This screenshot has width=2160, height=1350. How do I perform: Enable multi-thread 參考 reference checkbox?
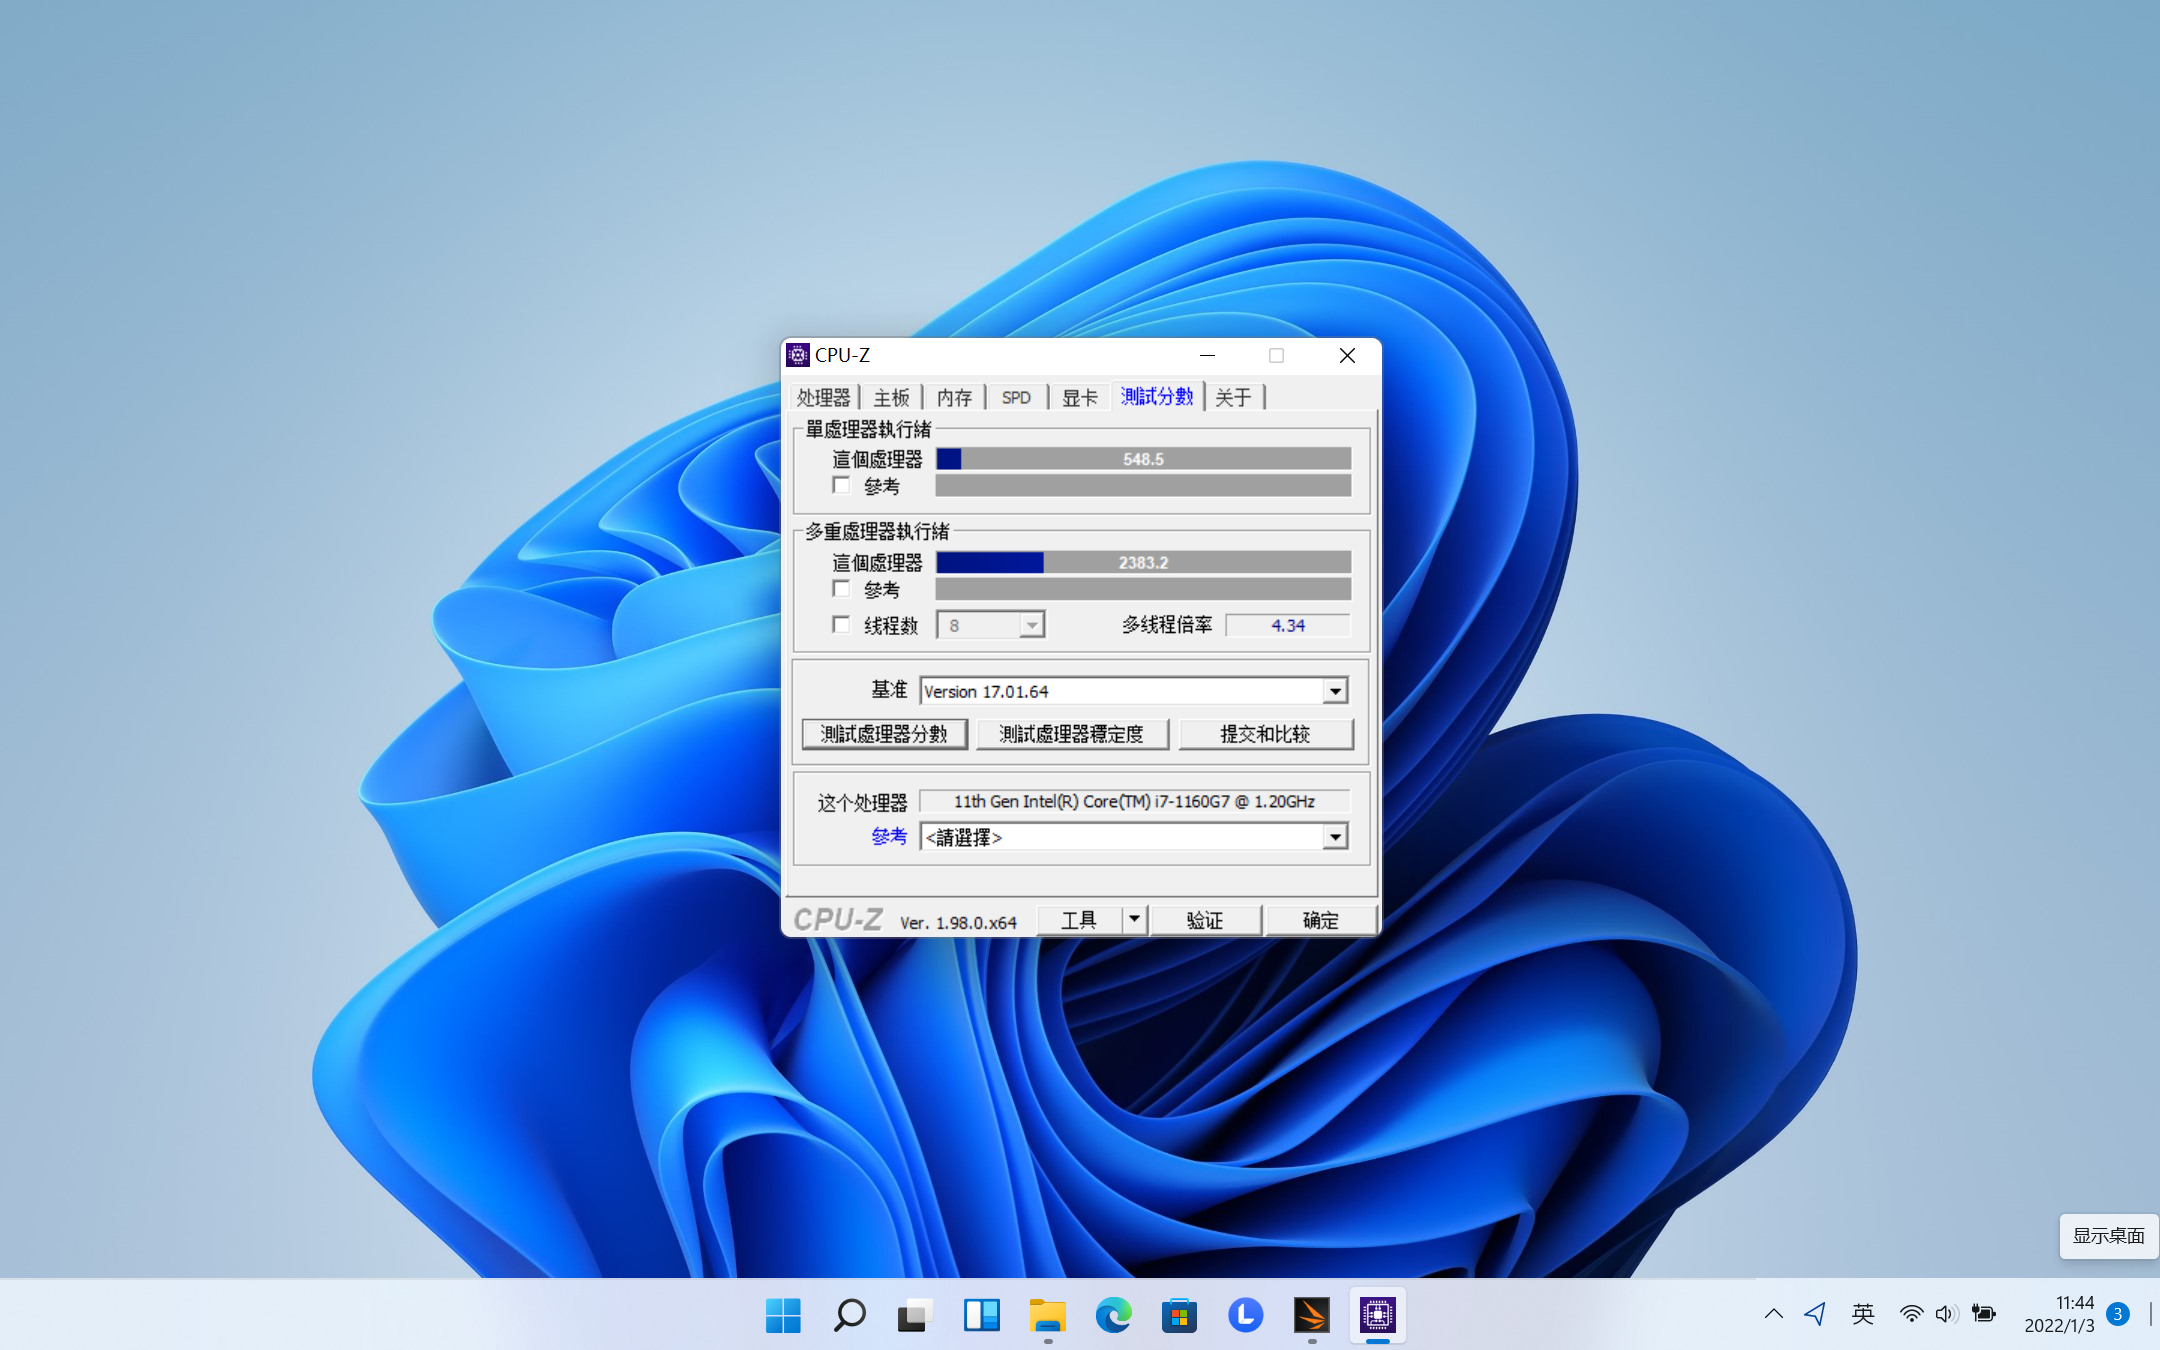[x=841, y=589]
